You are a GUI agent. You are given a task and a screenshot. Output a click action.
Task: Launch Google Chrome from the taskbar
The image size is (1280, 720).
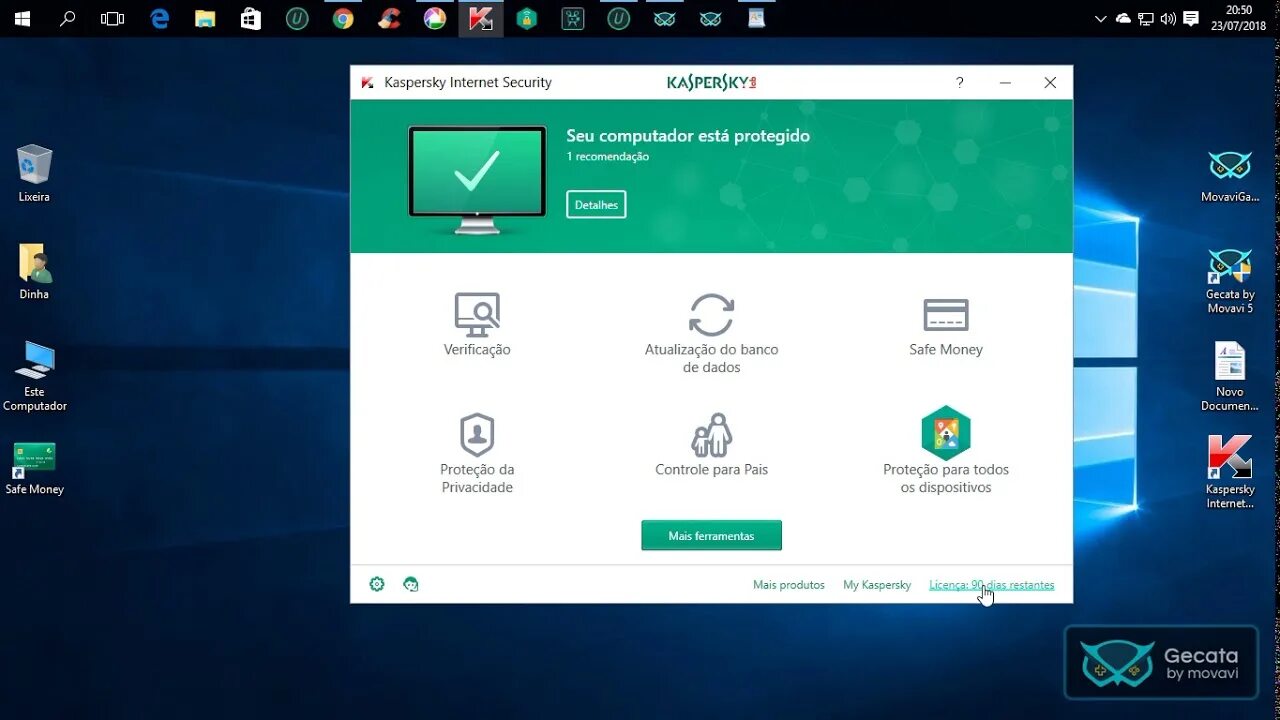tap(343, 18)
